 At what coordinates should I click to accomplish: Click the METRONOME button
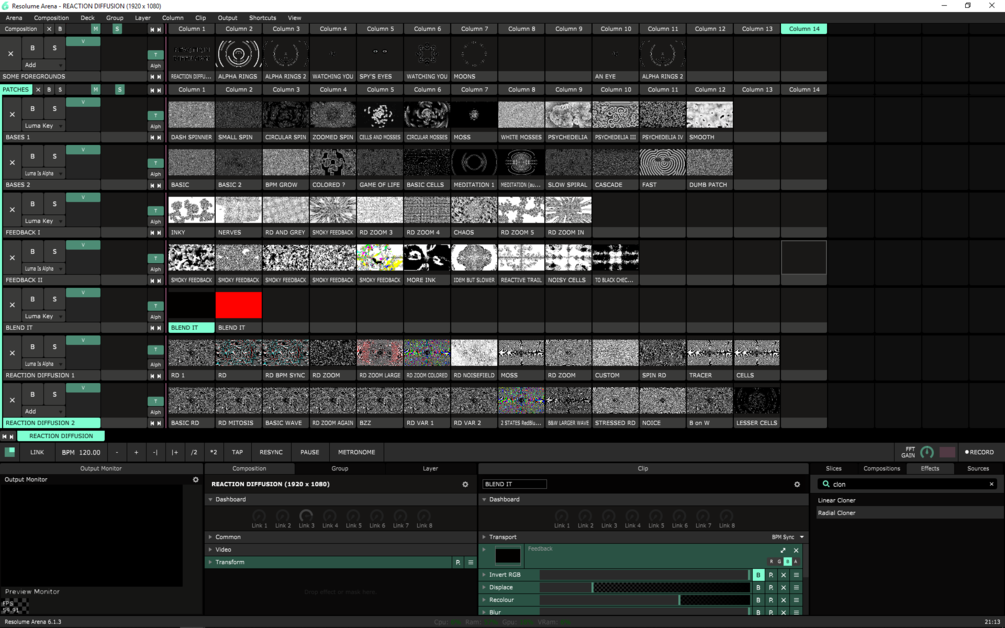click(356, 452)
